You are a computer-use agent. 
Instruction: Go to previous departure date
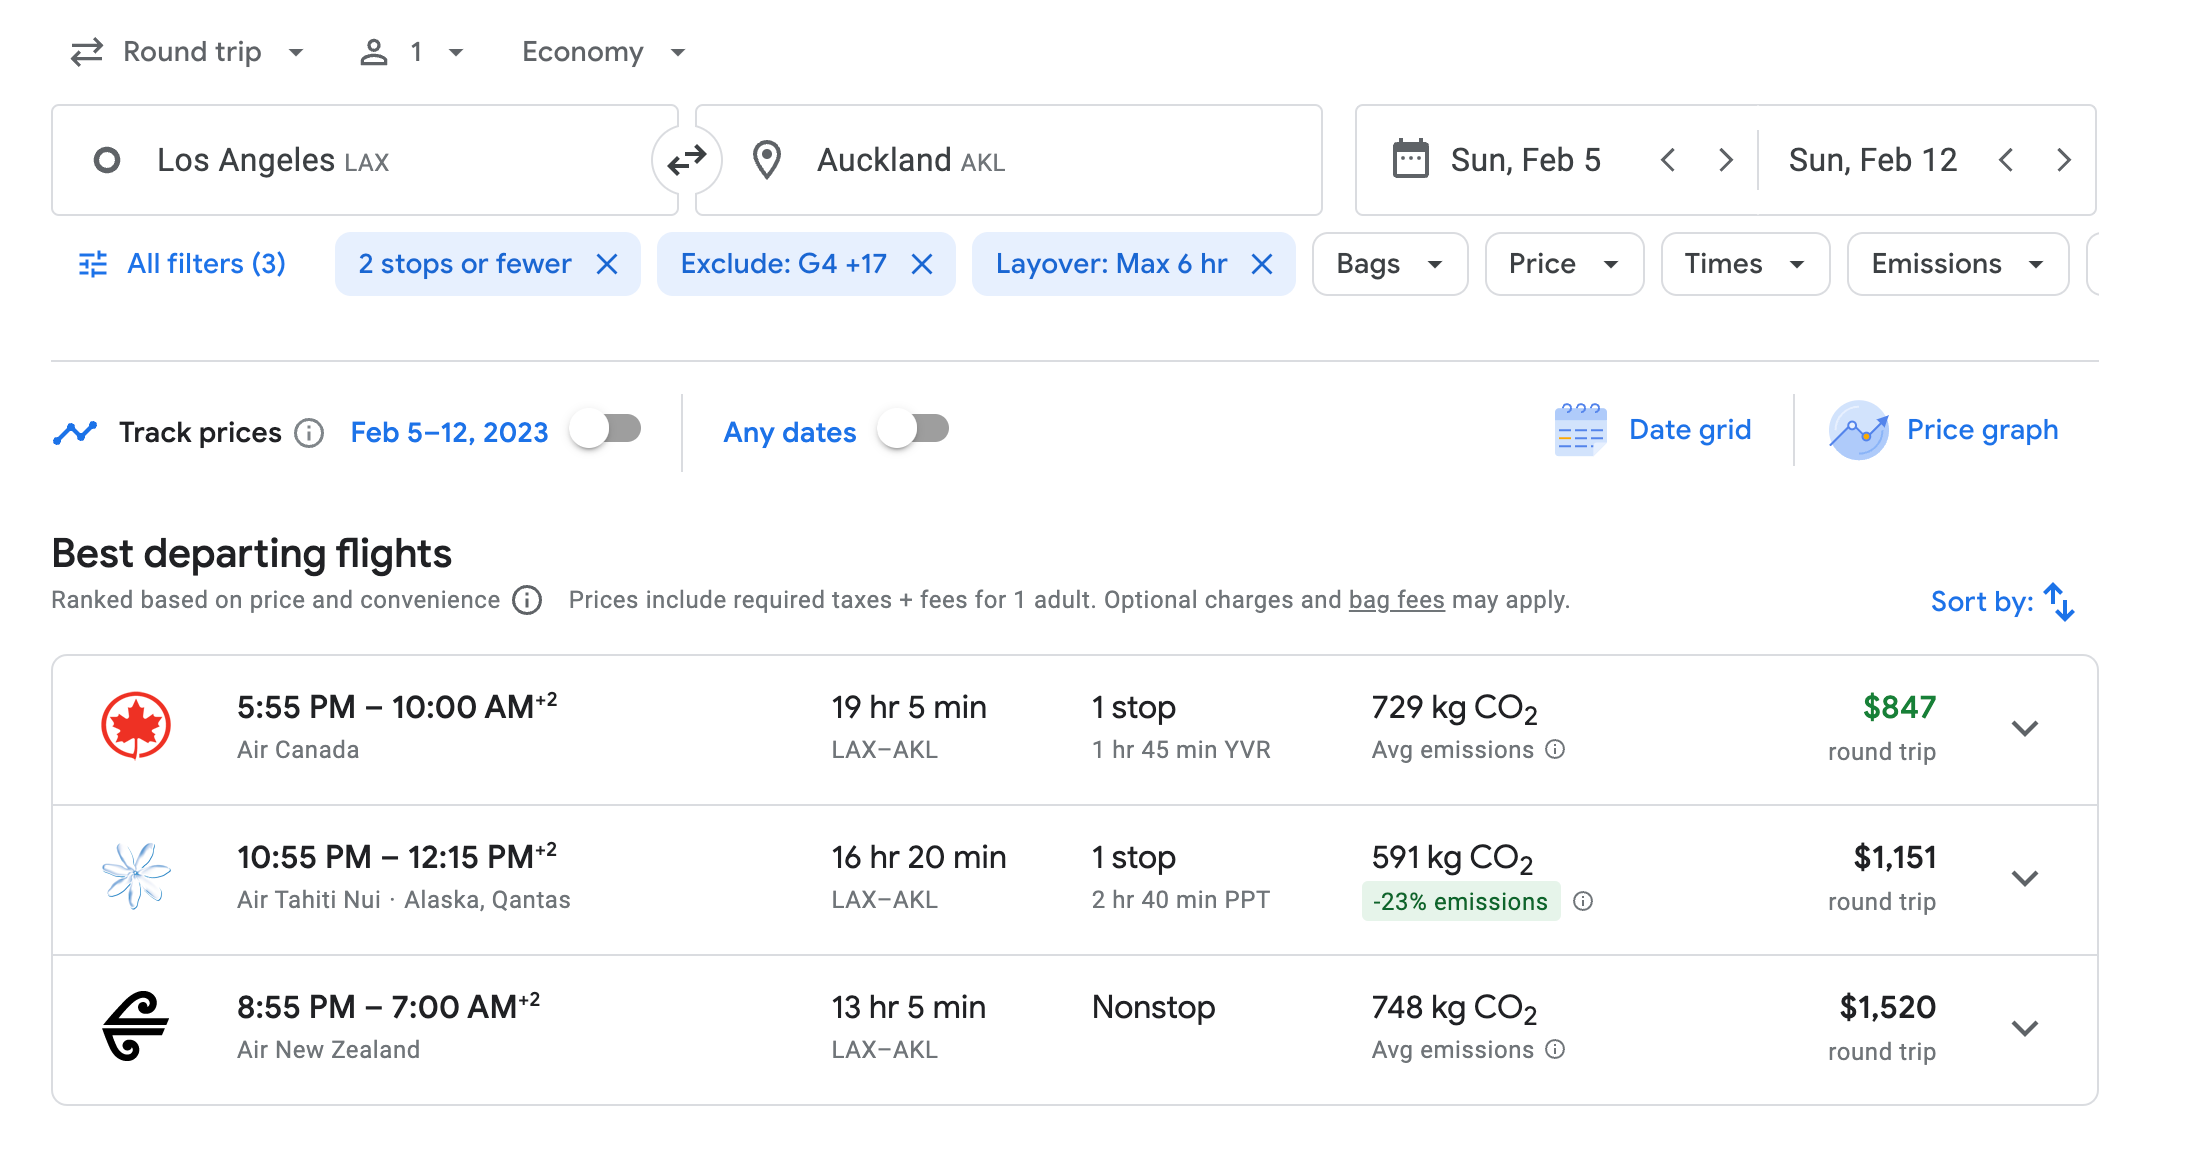[x=1668, y=160]
